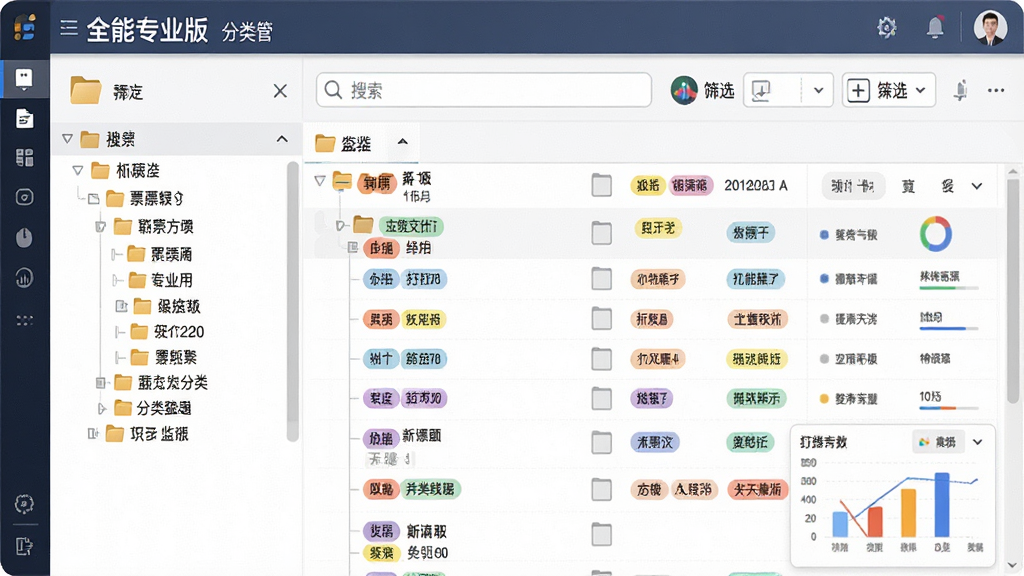
Task: Open the 分类管 header tab
Action: pos(247,31)
